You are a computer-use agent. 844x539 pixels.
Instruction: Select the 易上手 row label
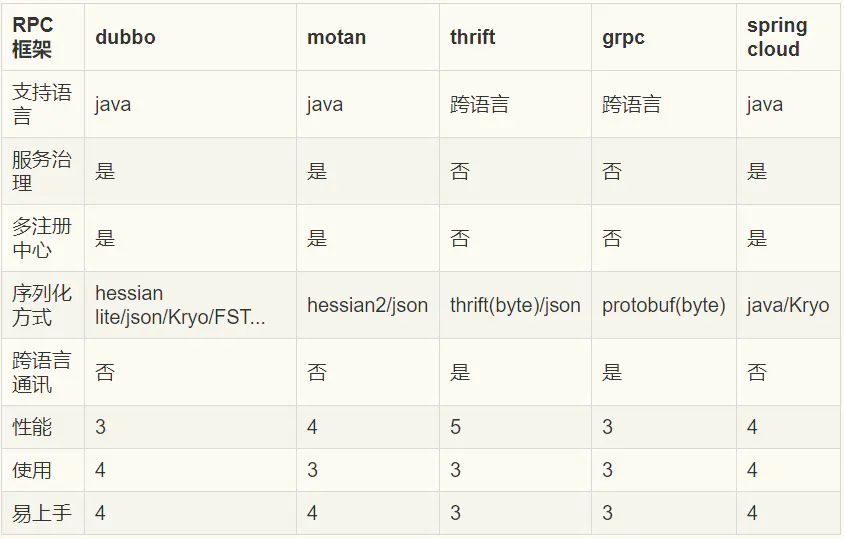click(42, 513)
